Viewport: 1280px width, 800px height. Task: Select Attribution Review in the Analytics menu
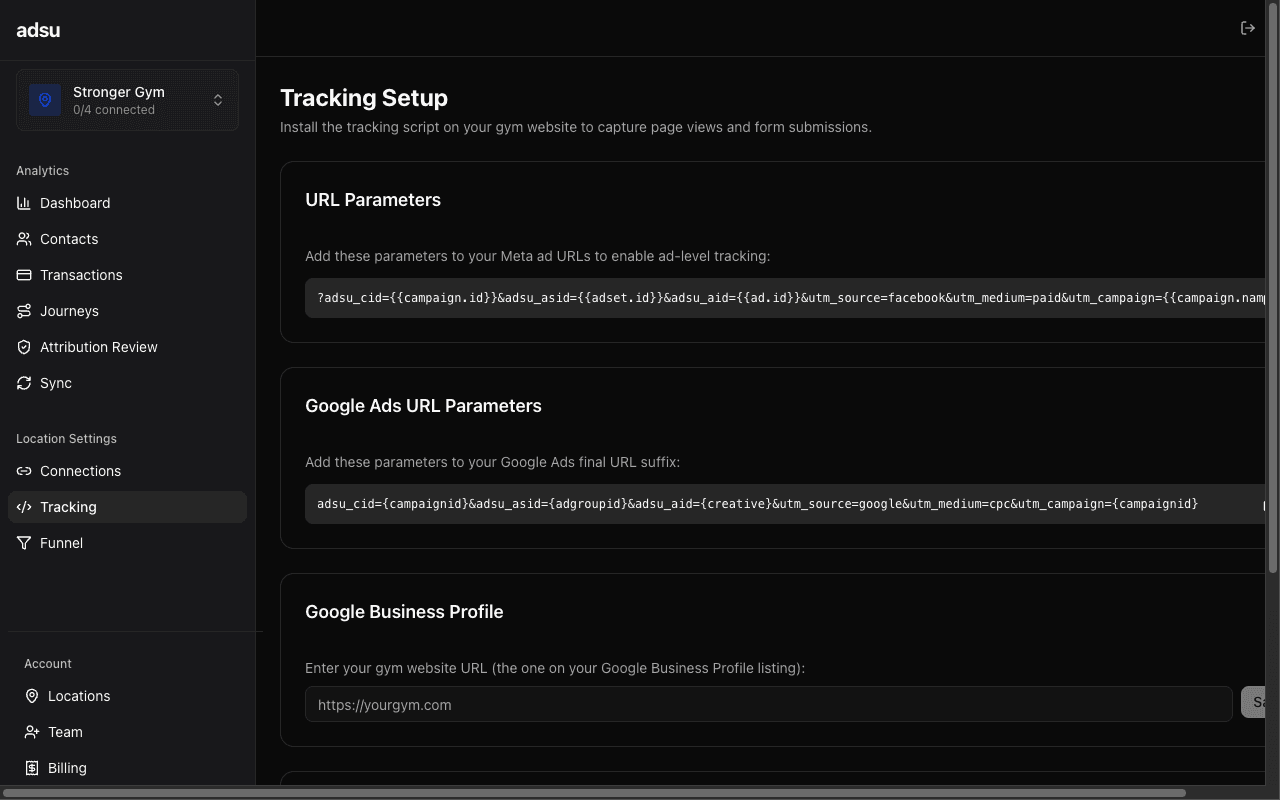tap(98, 347)
